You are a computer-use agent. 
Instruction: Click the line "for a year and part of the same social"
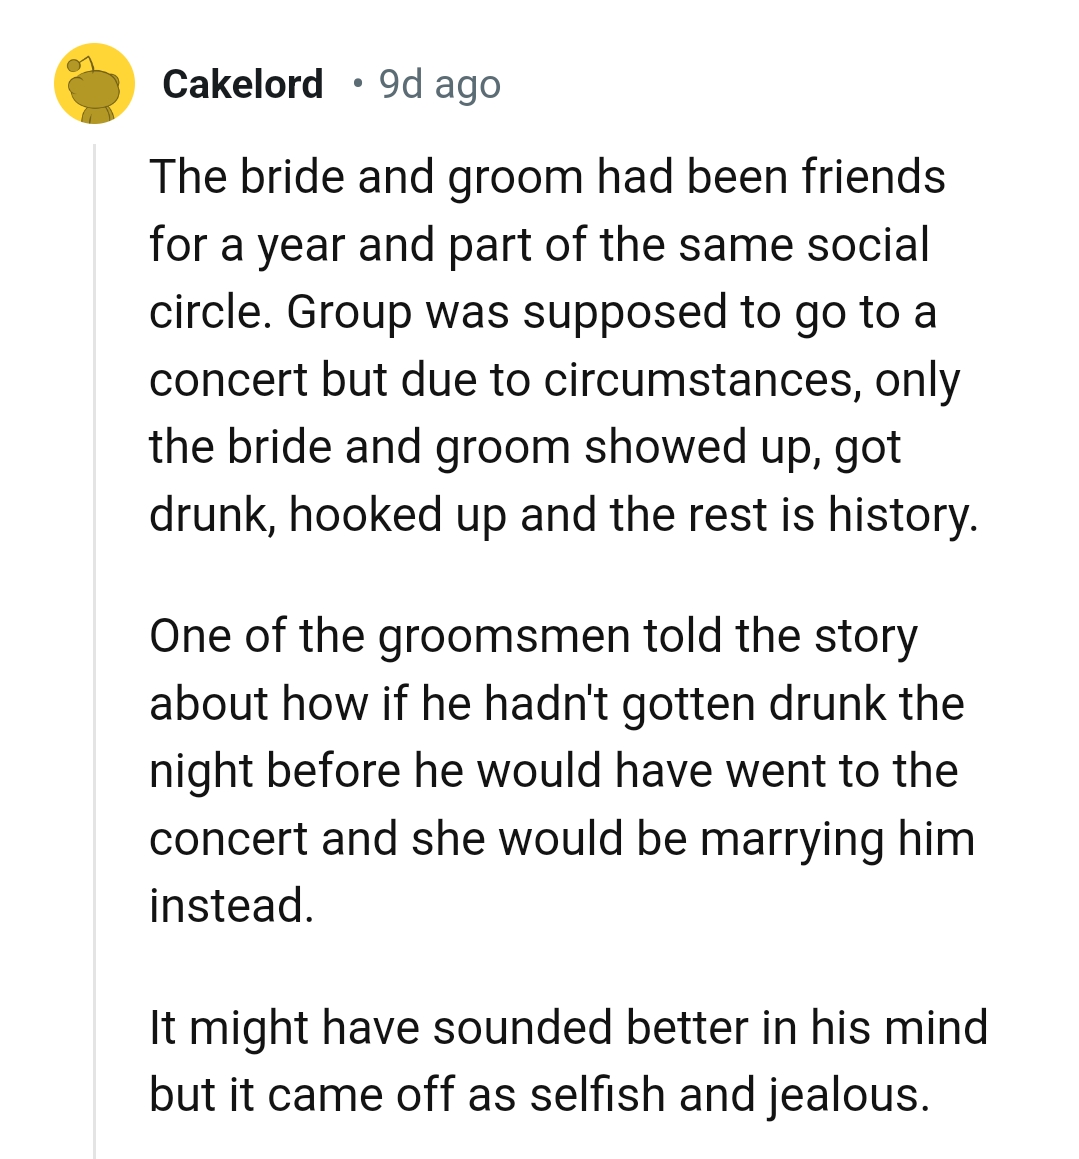pos(539,245)
